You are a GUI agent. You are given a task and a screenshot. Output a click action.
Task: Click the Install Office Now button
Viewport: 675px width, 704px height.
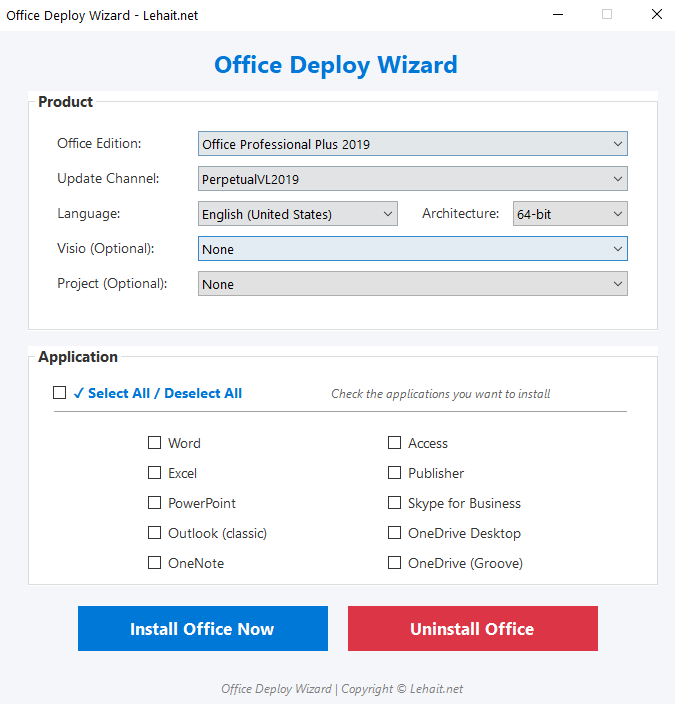202,629
